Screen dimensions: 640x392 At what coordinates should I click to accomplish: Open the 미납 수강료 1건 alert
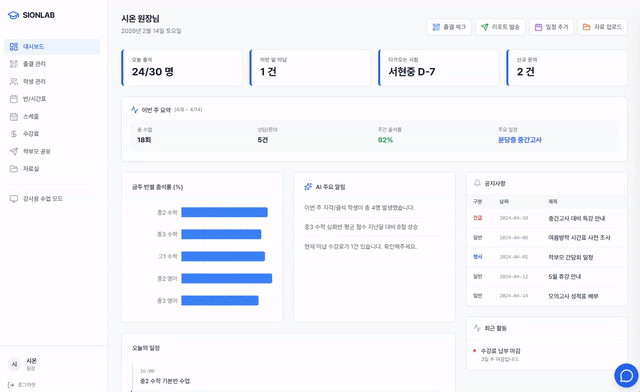[360, 246]
